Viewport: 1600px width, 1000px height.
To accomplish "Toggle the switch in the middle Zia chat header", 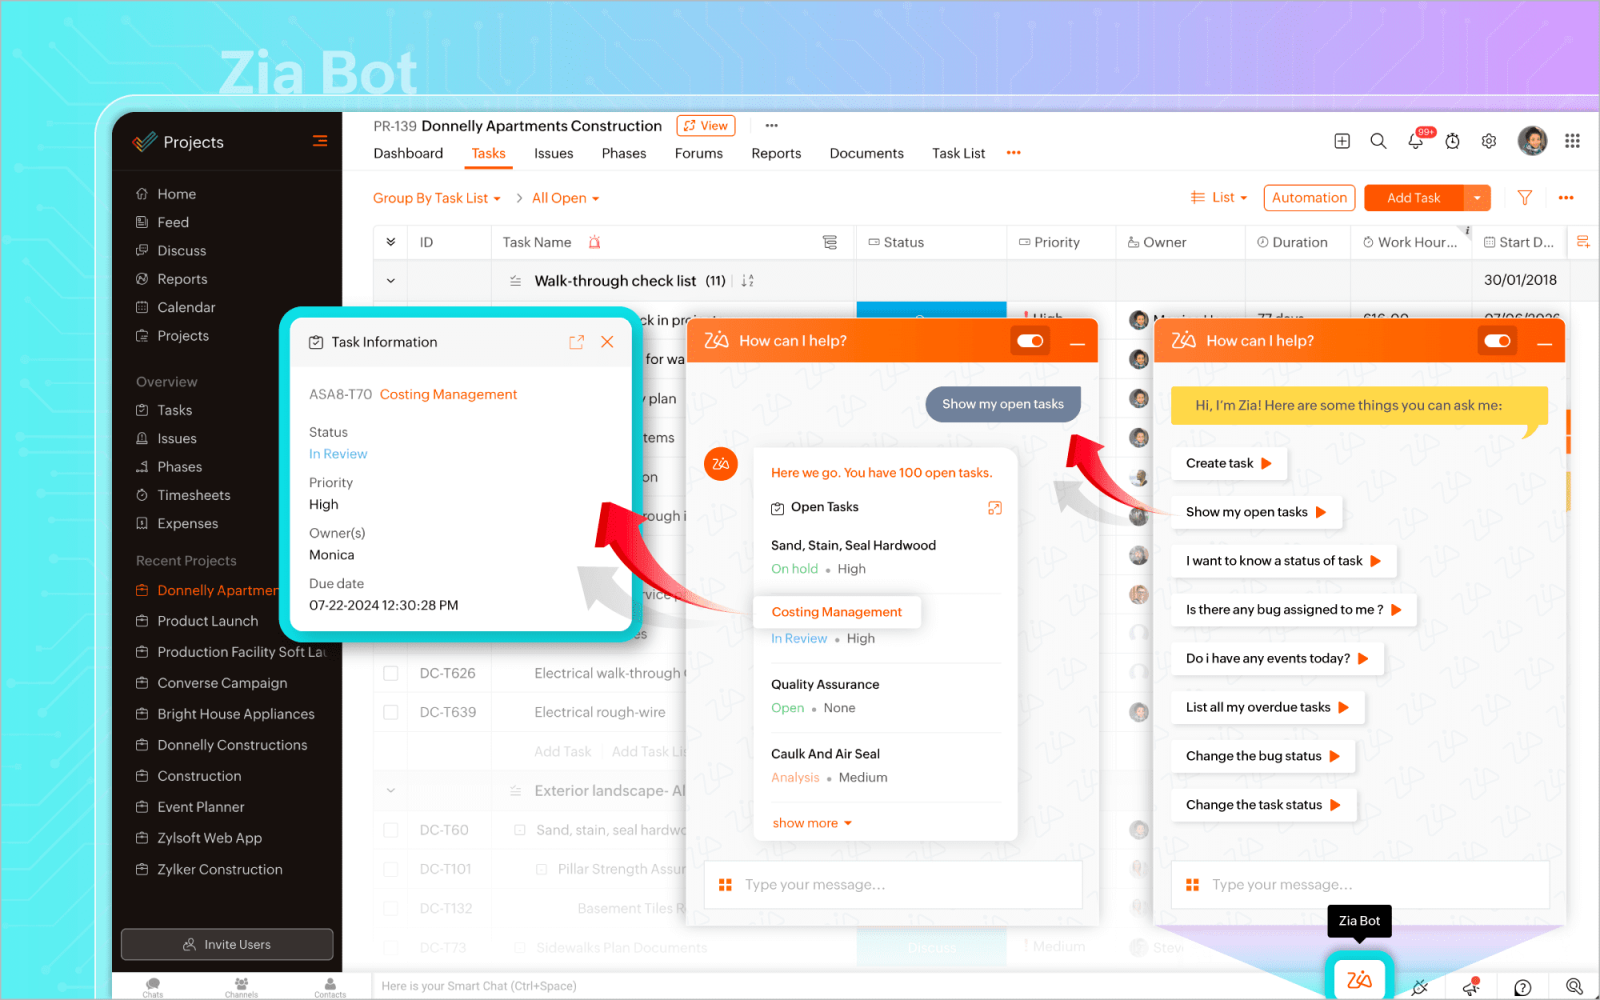I will pyautogui.click(x=1030, y=341).
